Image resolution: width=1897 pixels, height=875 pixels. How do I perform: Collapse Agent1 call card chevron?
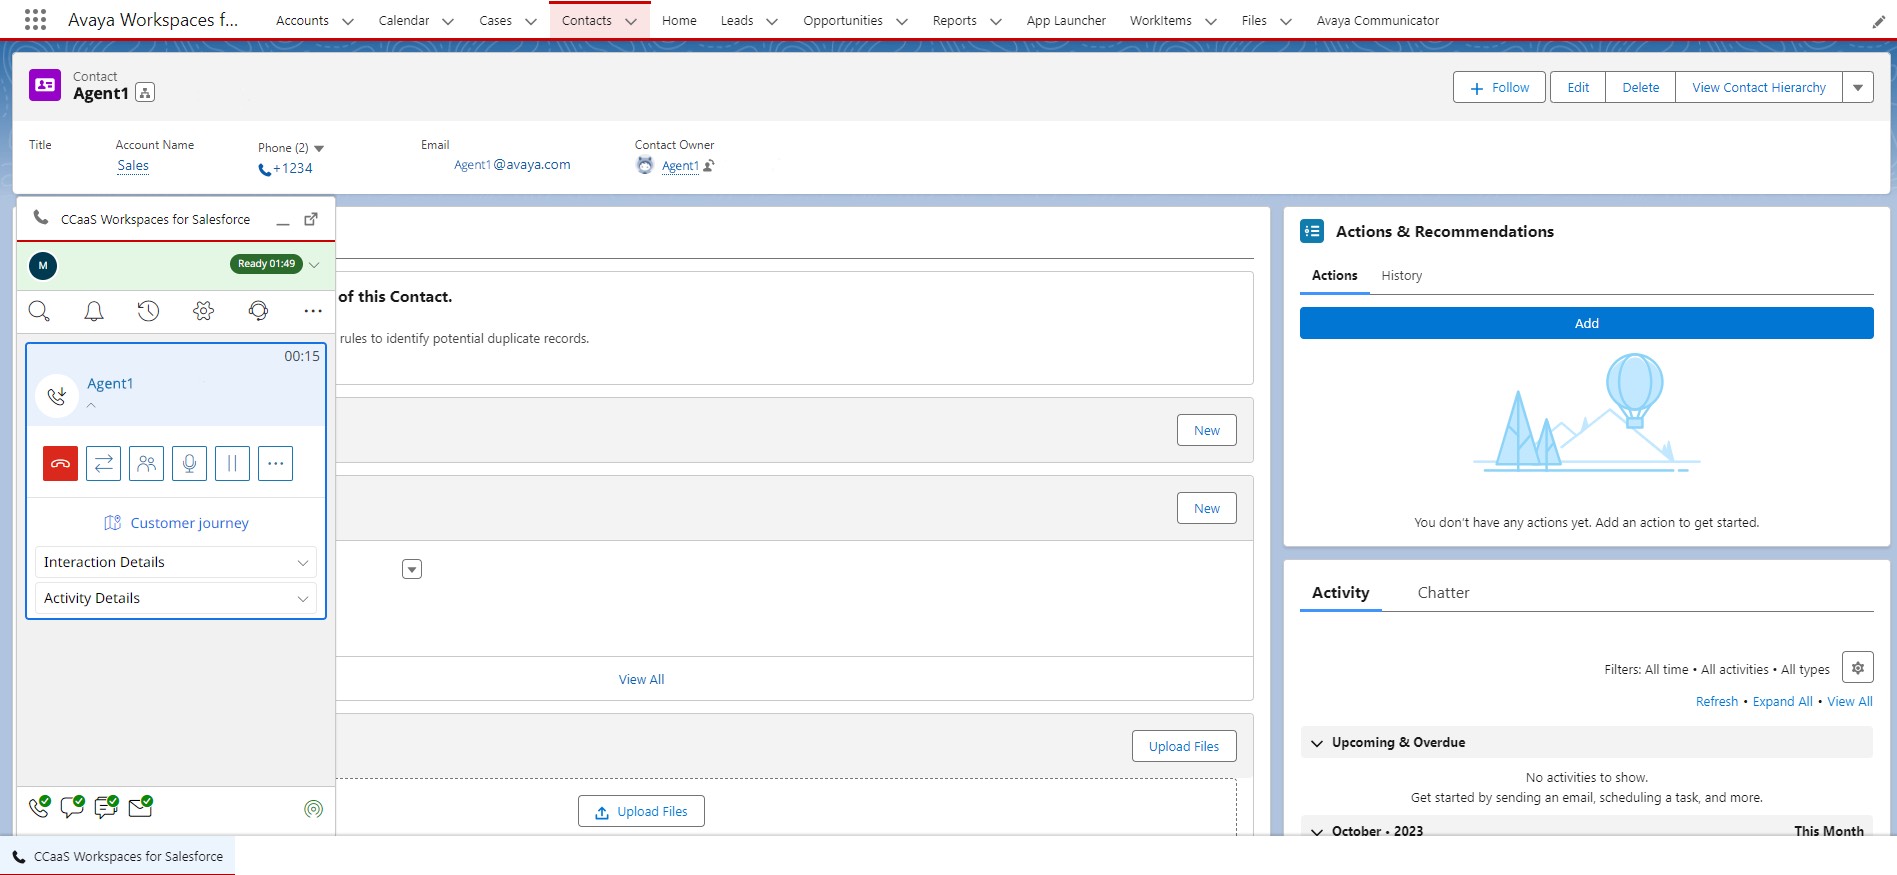(x=91, y=405)
